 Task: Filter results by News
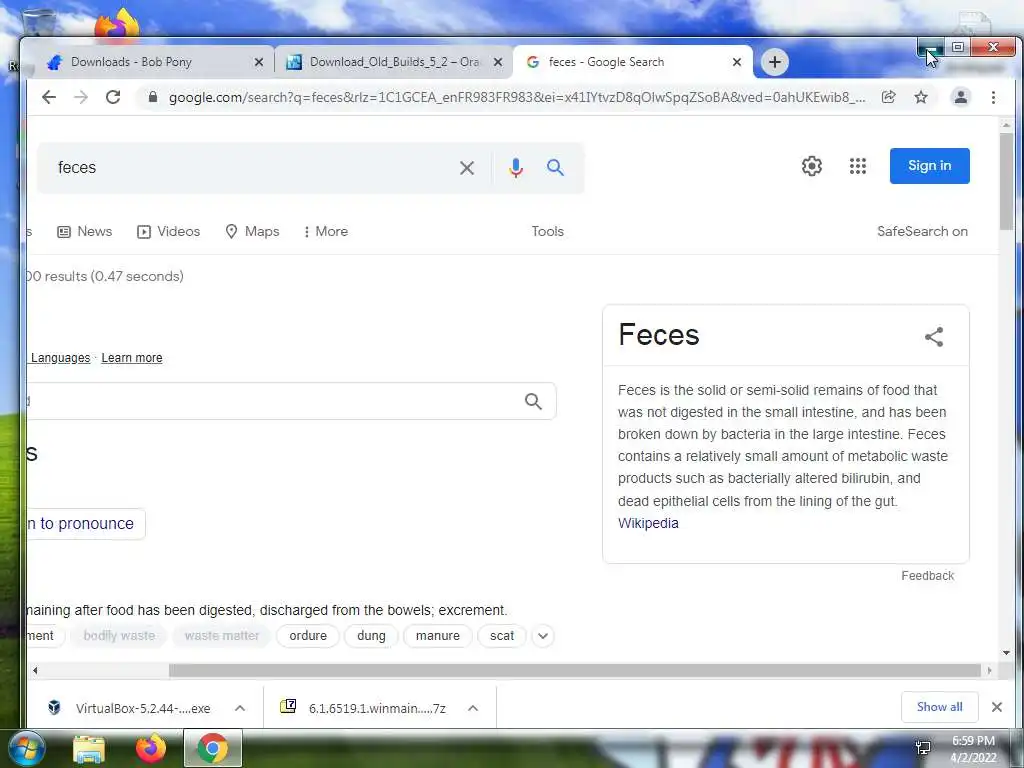point(85,231)
